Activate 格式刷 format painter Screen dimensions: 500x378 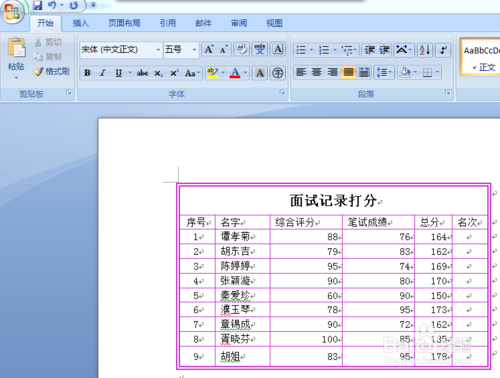[x=52, y=71]
